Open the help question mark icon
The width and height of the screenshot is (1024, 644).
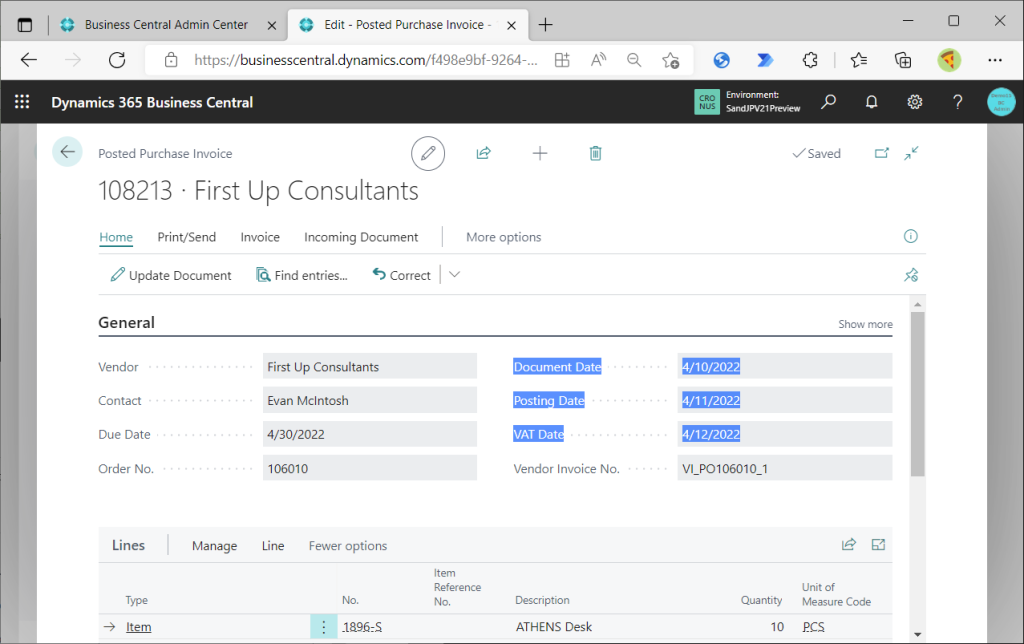click(x=957, y=102)
